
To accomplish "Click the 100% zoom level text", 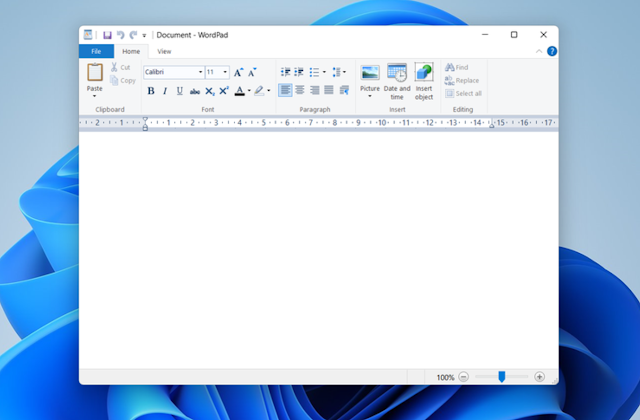I will point(445,377).
